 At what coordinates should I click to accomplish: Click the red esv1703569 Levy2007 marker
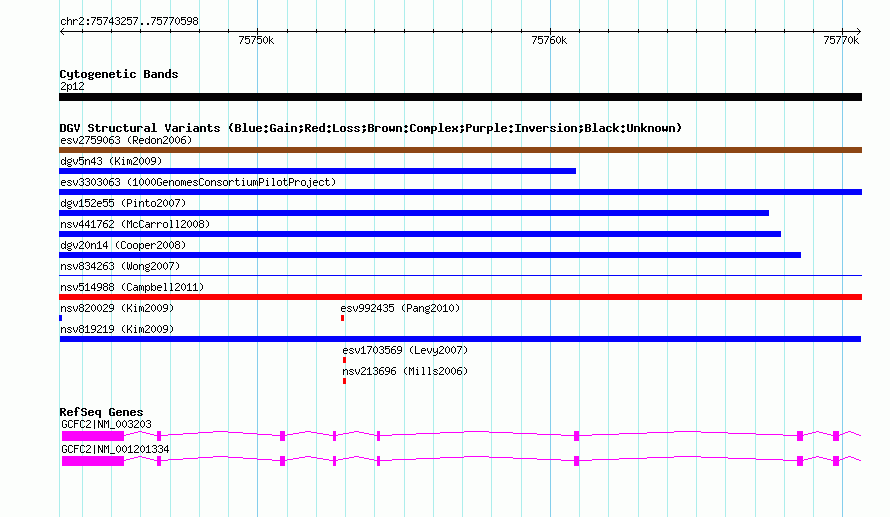(345, 360)
